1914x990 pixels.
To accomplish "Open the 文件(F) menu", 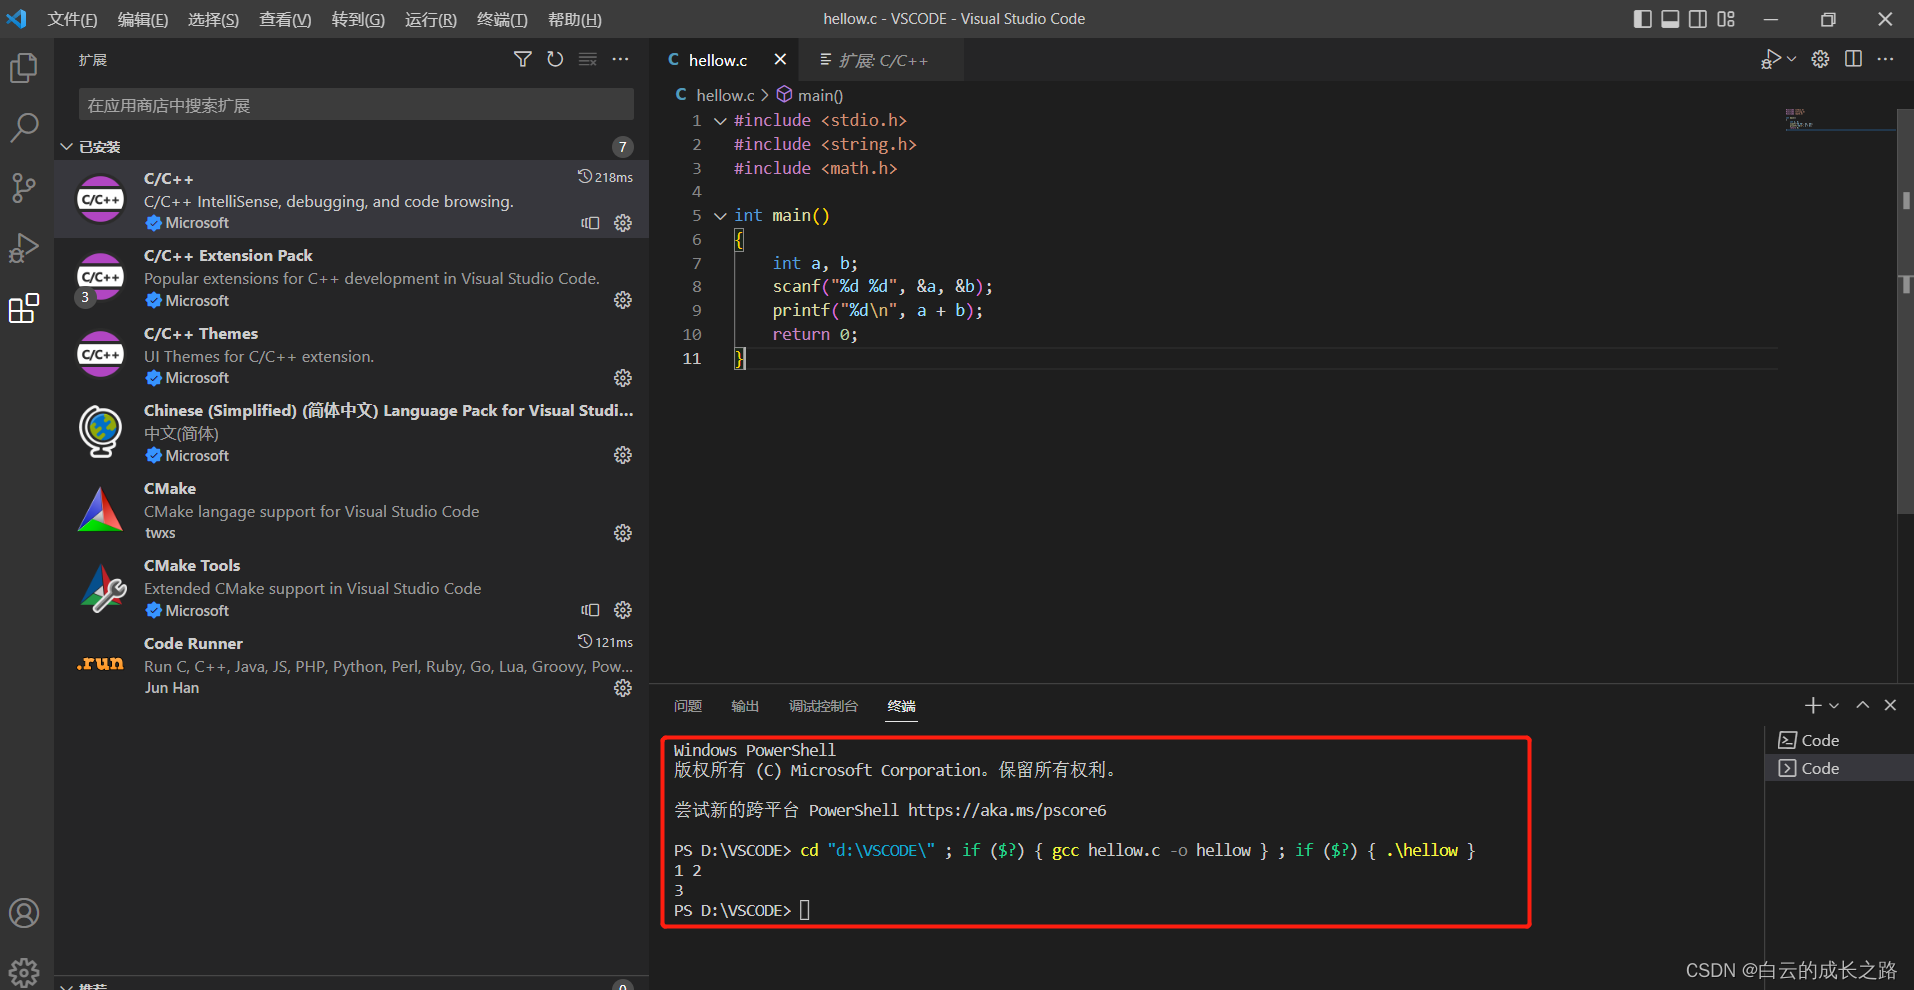I will coord(72,20).
